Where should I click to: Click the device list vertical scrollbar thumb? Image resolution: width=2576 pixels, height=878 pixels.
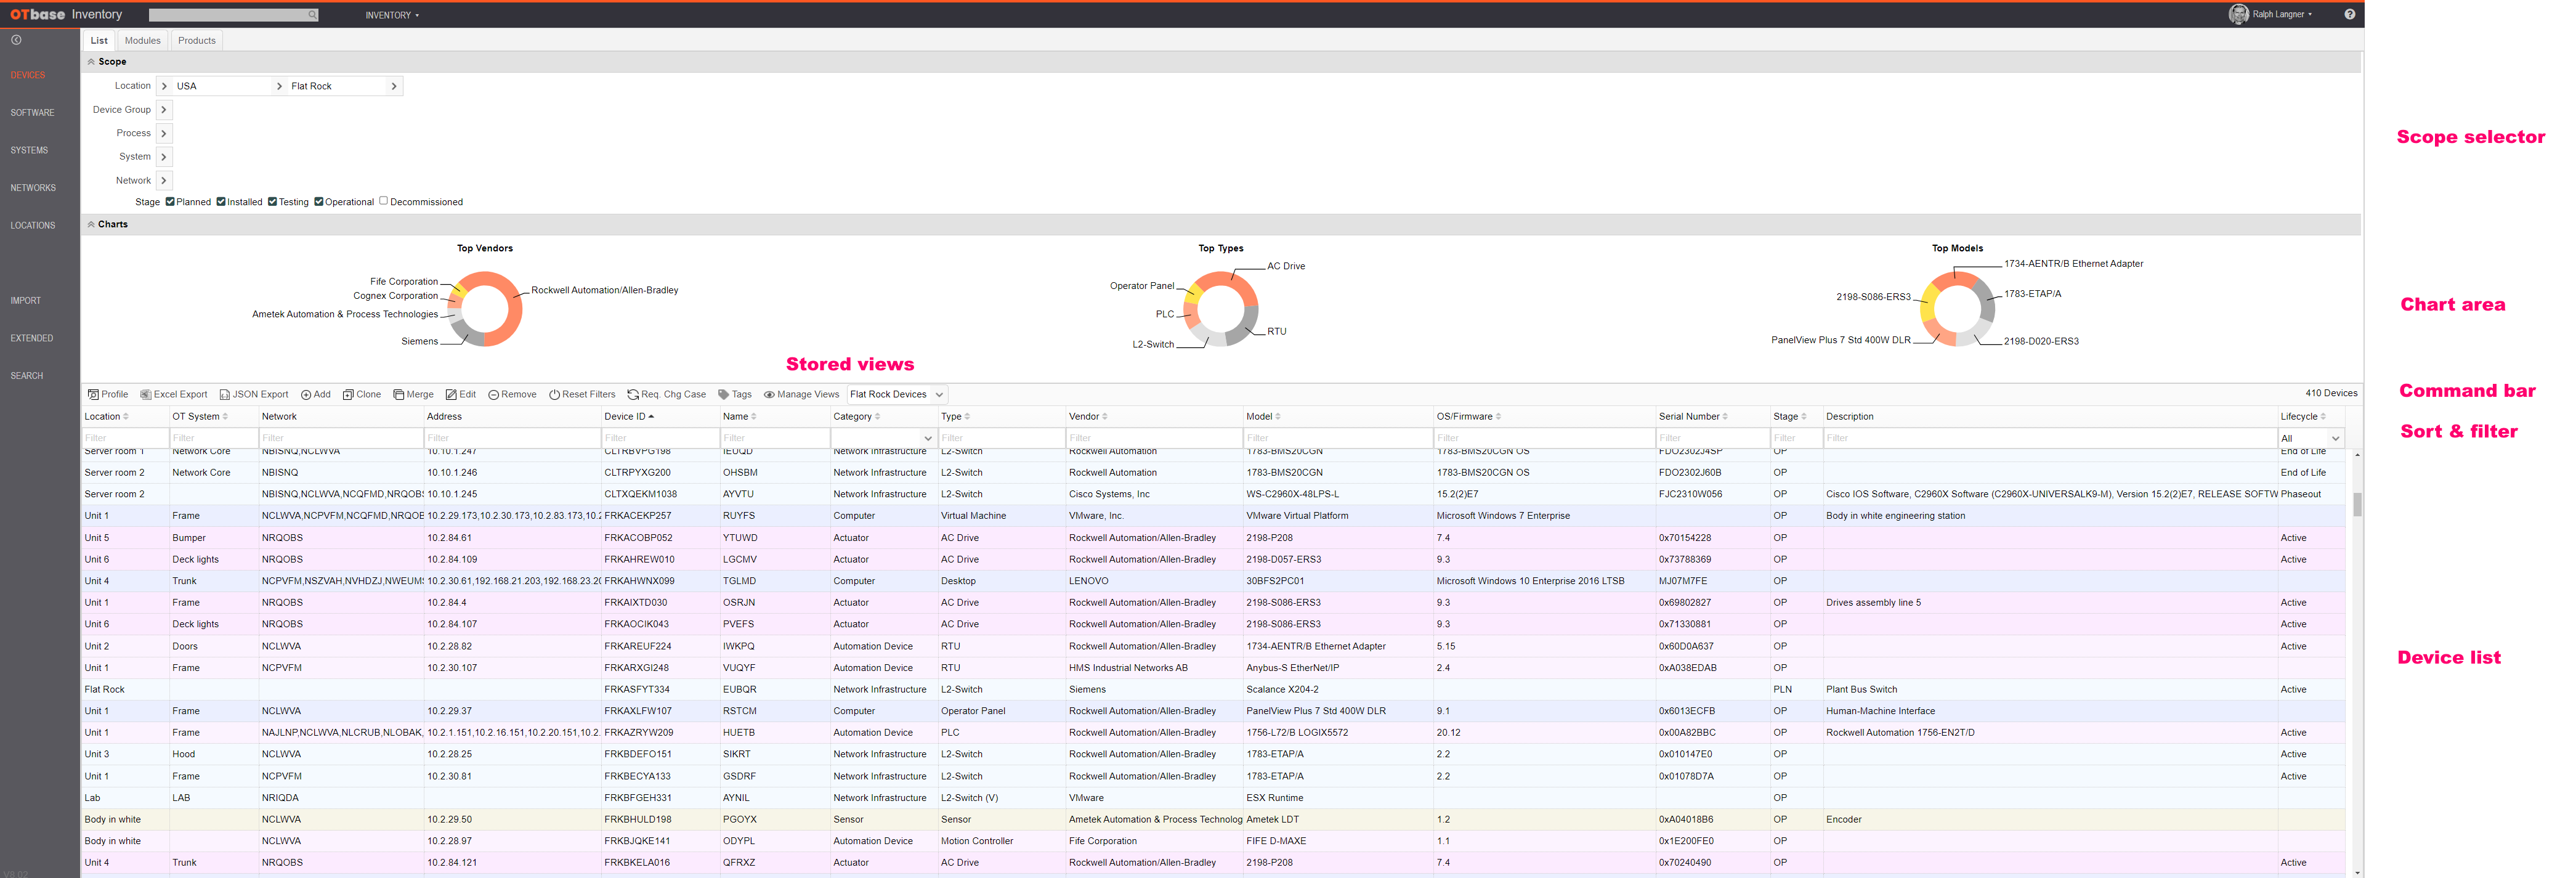2357,504
